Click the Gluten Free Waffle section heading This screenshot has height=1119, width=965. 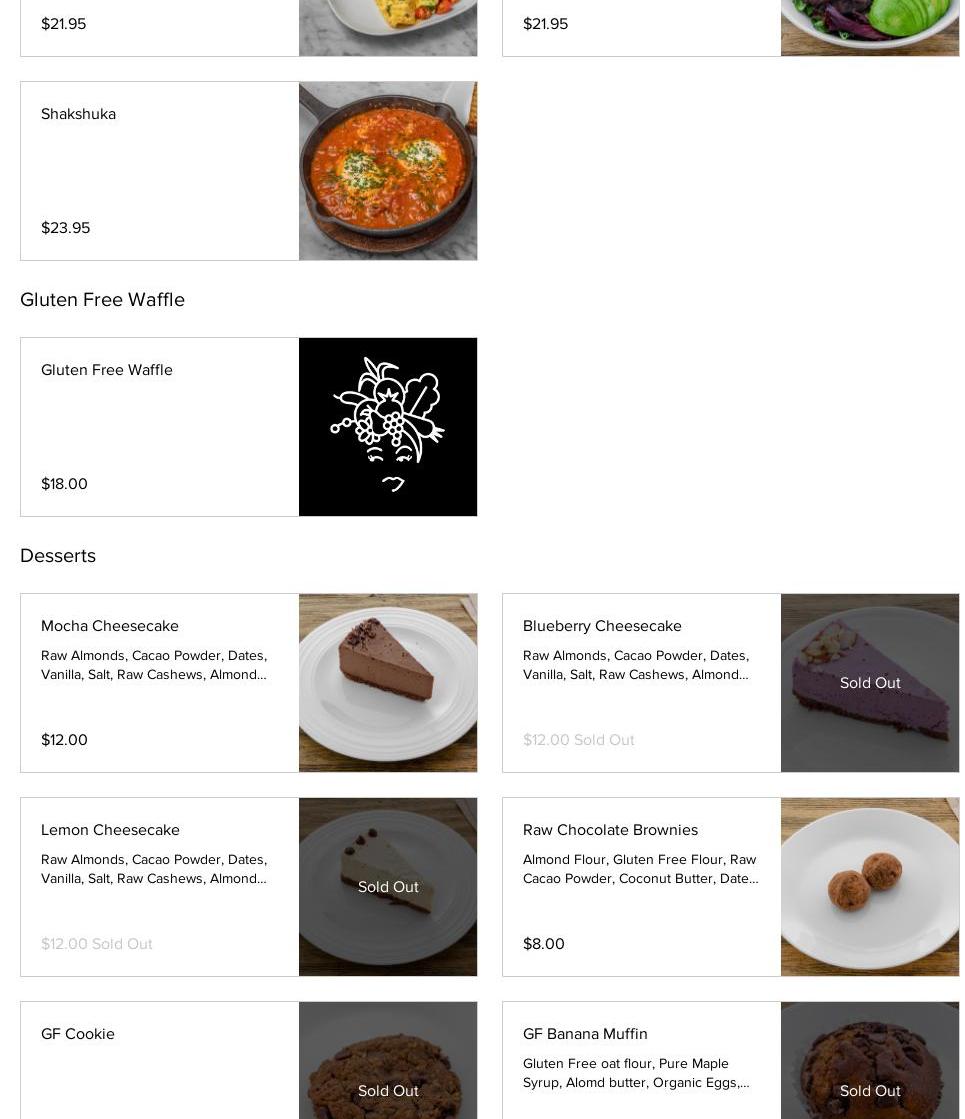[x=102, y=300]
